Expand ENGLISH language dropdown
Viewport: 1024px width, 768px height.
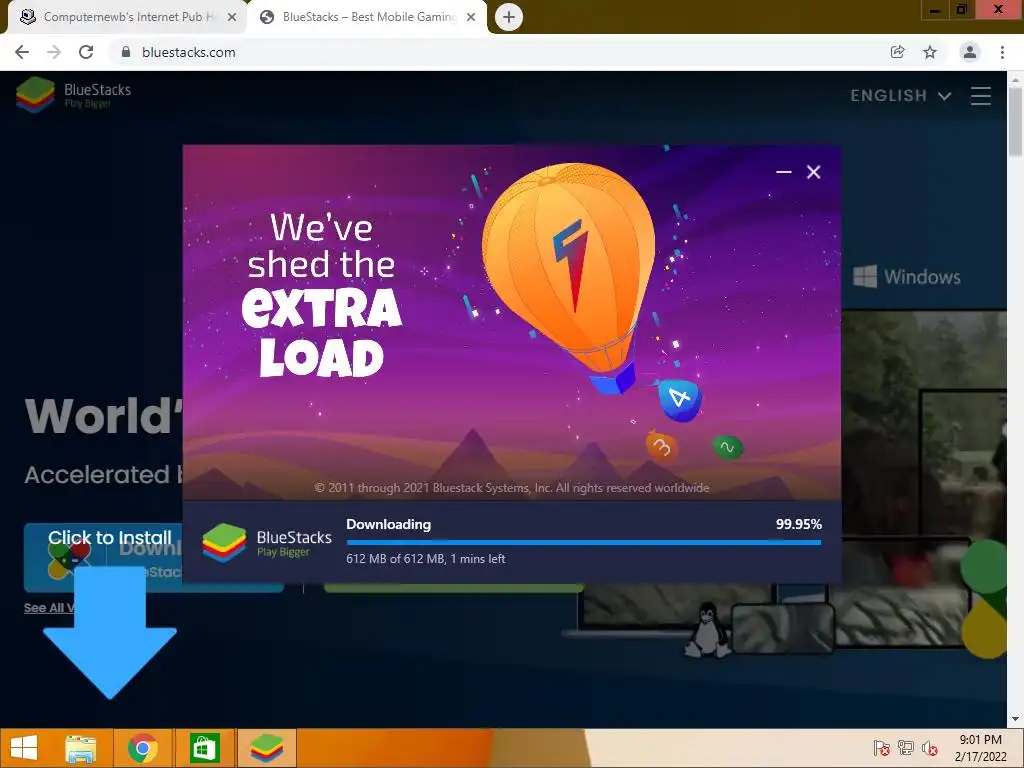click(x=900, y=96)
